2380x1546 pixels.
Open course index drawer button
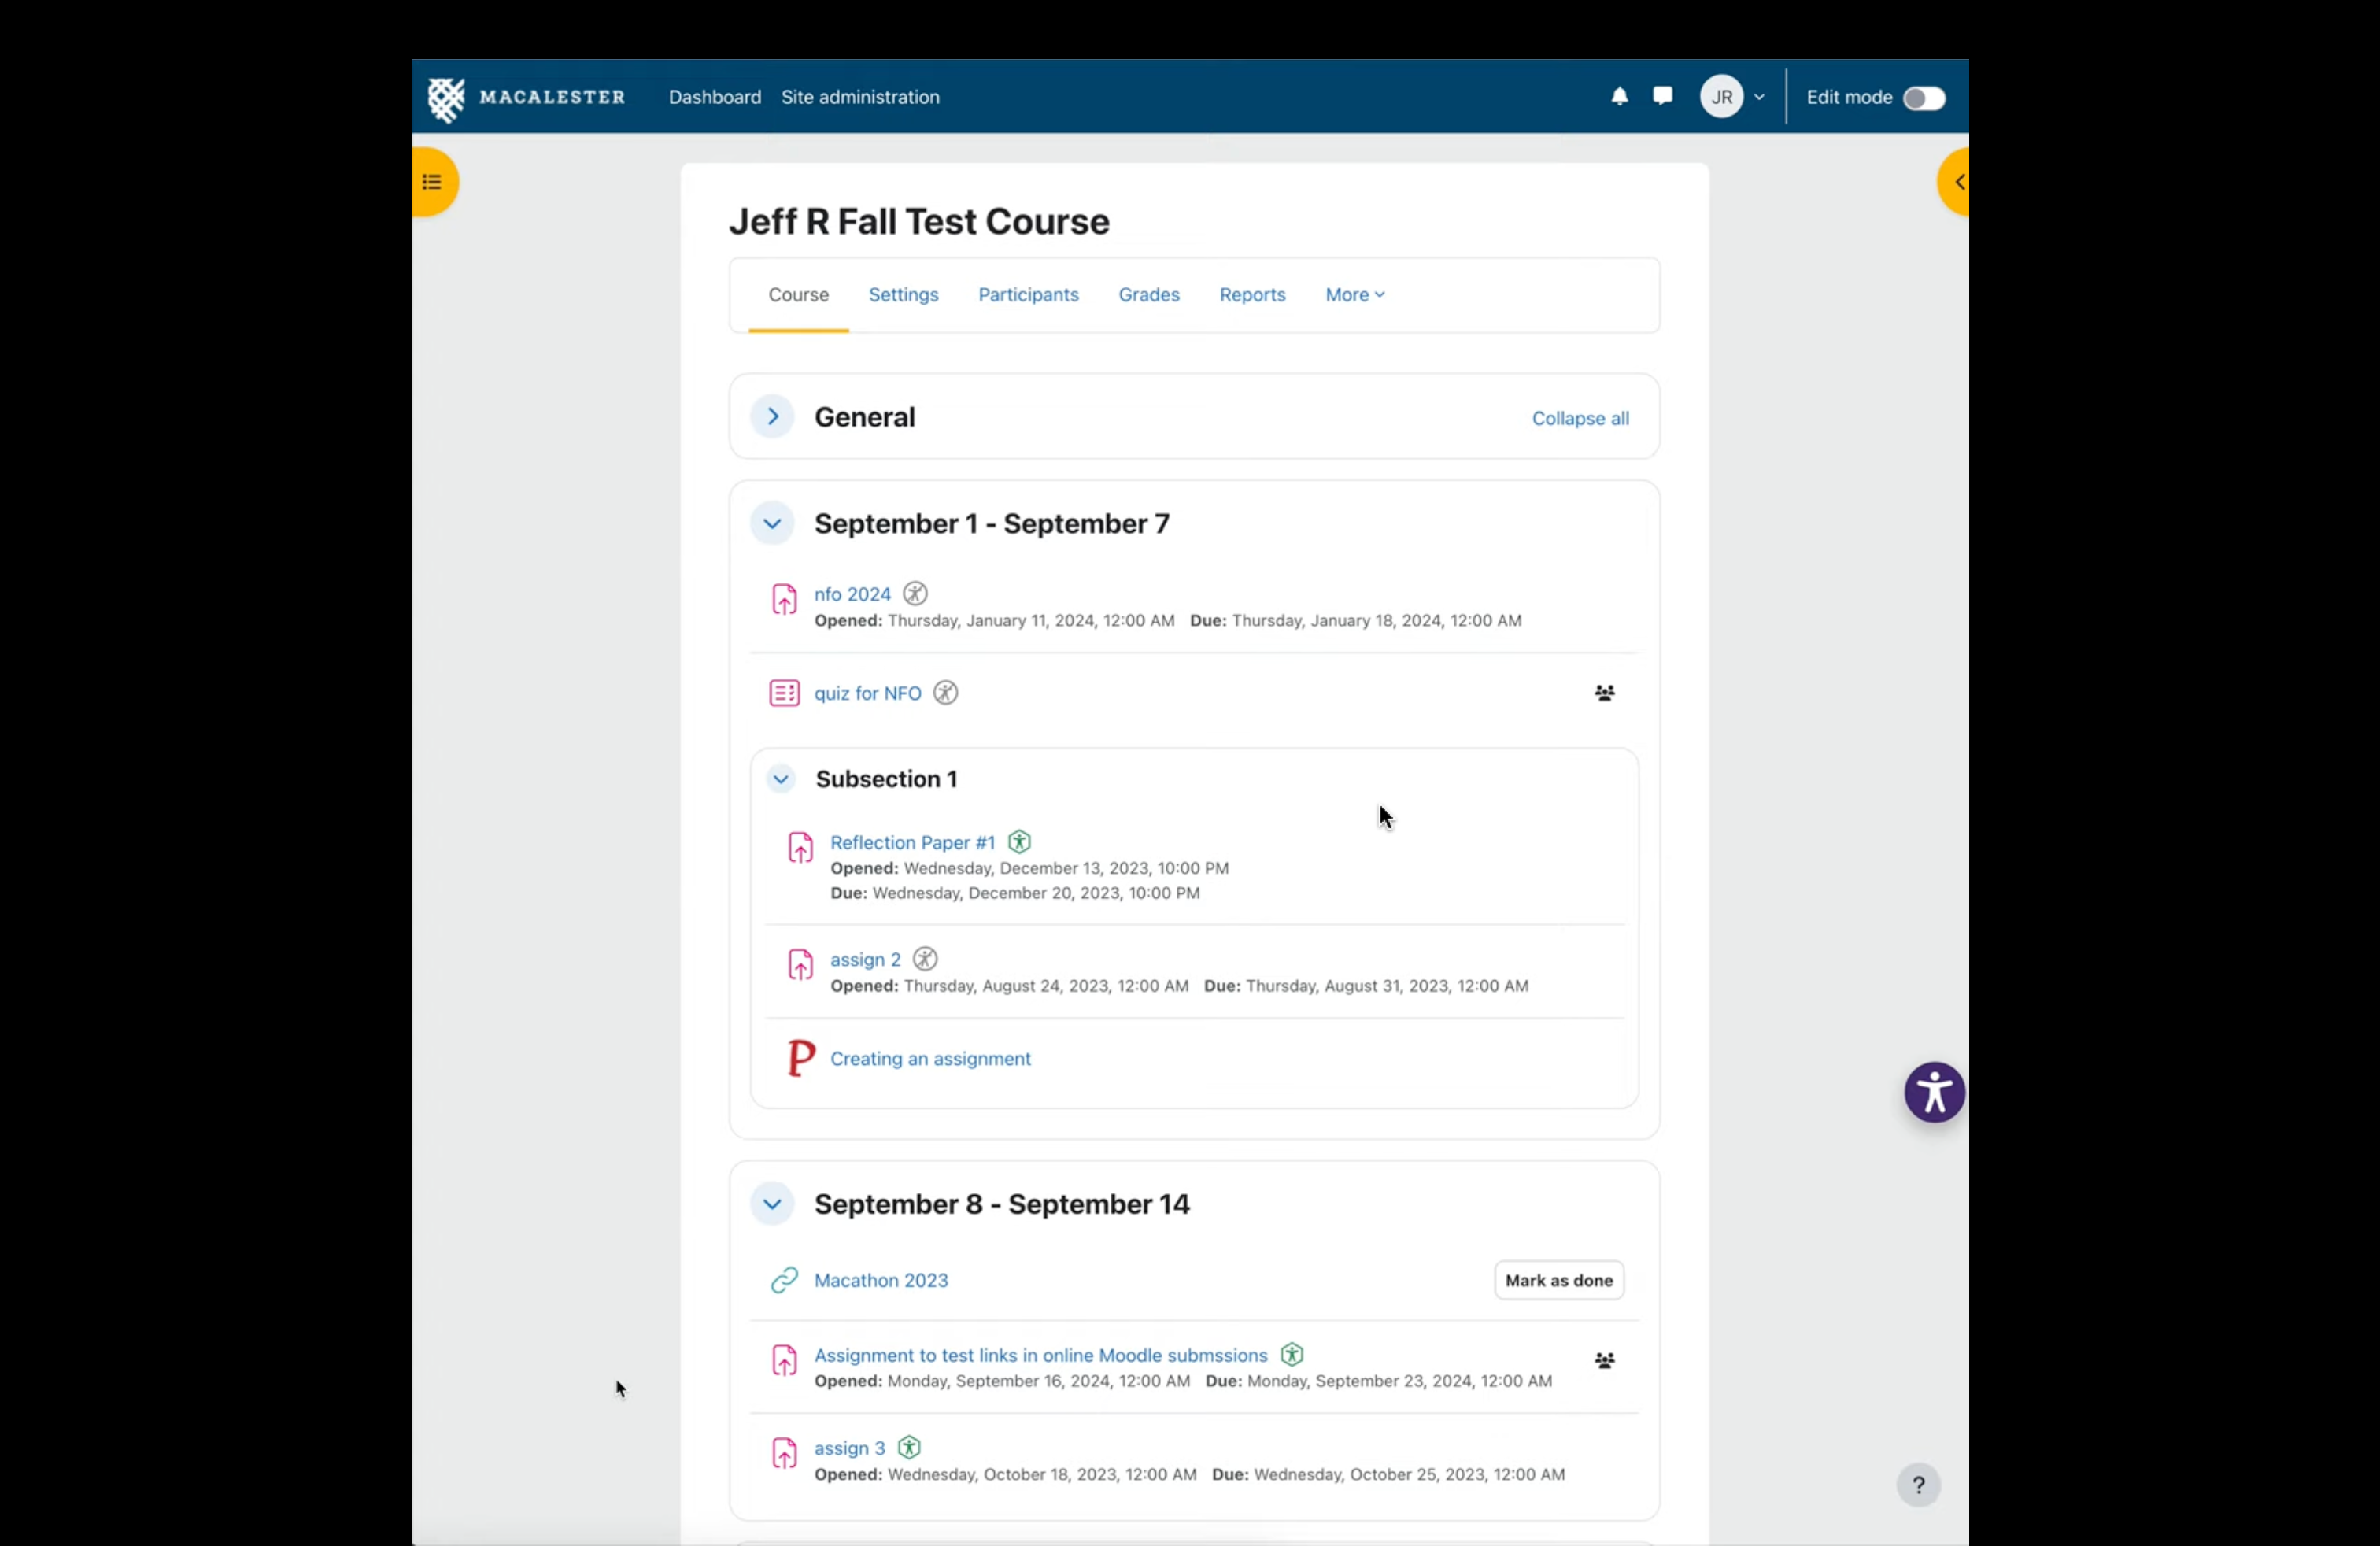click(x=433, y=182)
